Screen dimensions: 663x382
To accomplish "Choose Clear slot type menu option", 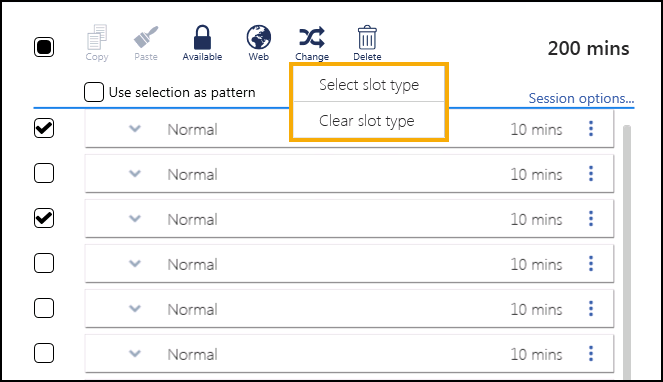I will [x=369, y=120].
